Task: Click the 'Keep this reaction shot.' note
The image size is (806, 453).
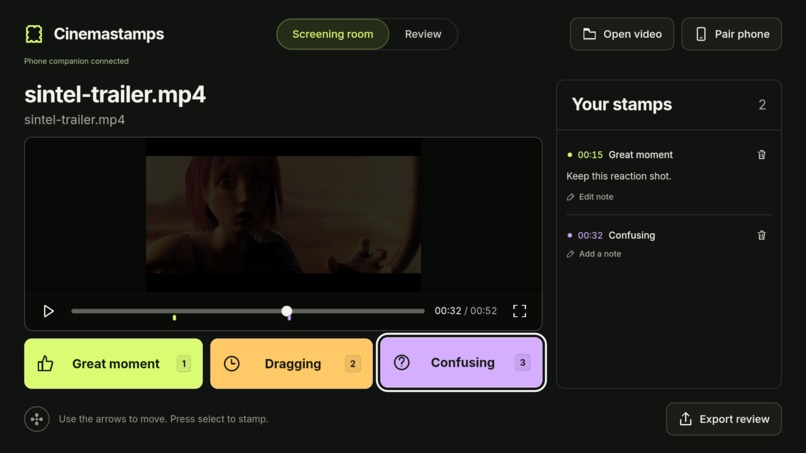Action: point(618,176)
